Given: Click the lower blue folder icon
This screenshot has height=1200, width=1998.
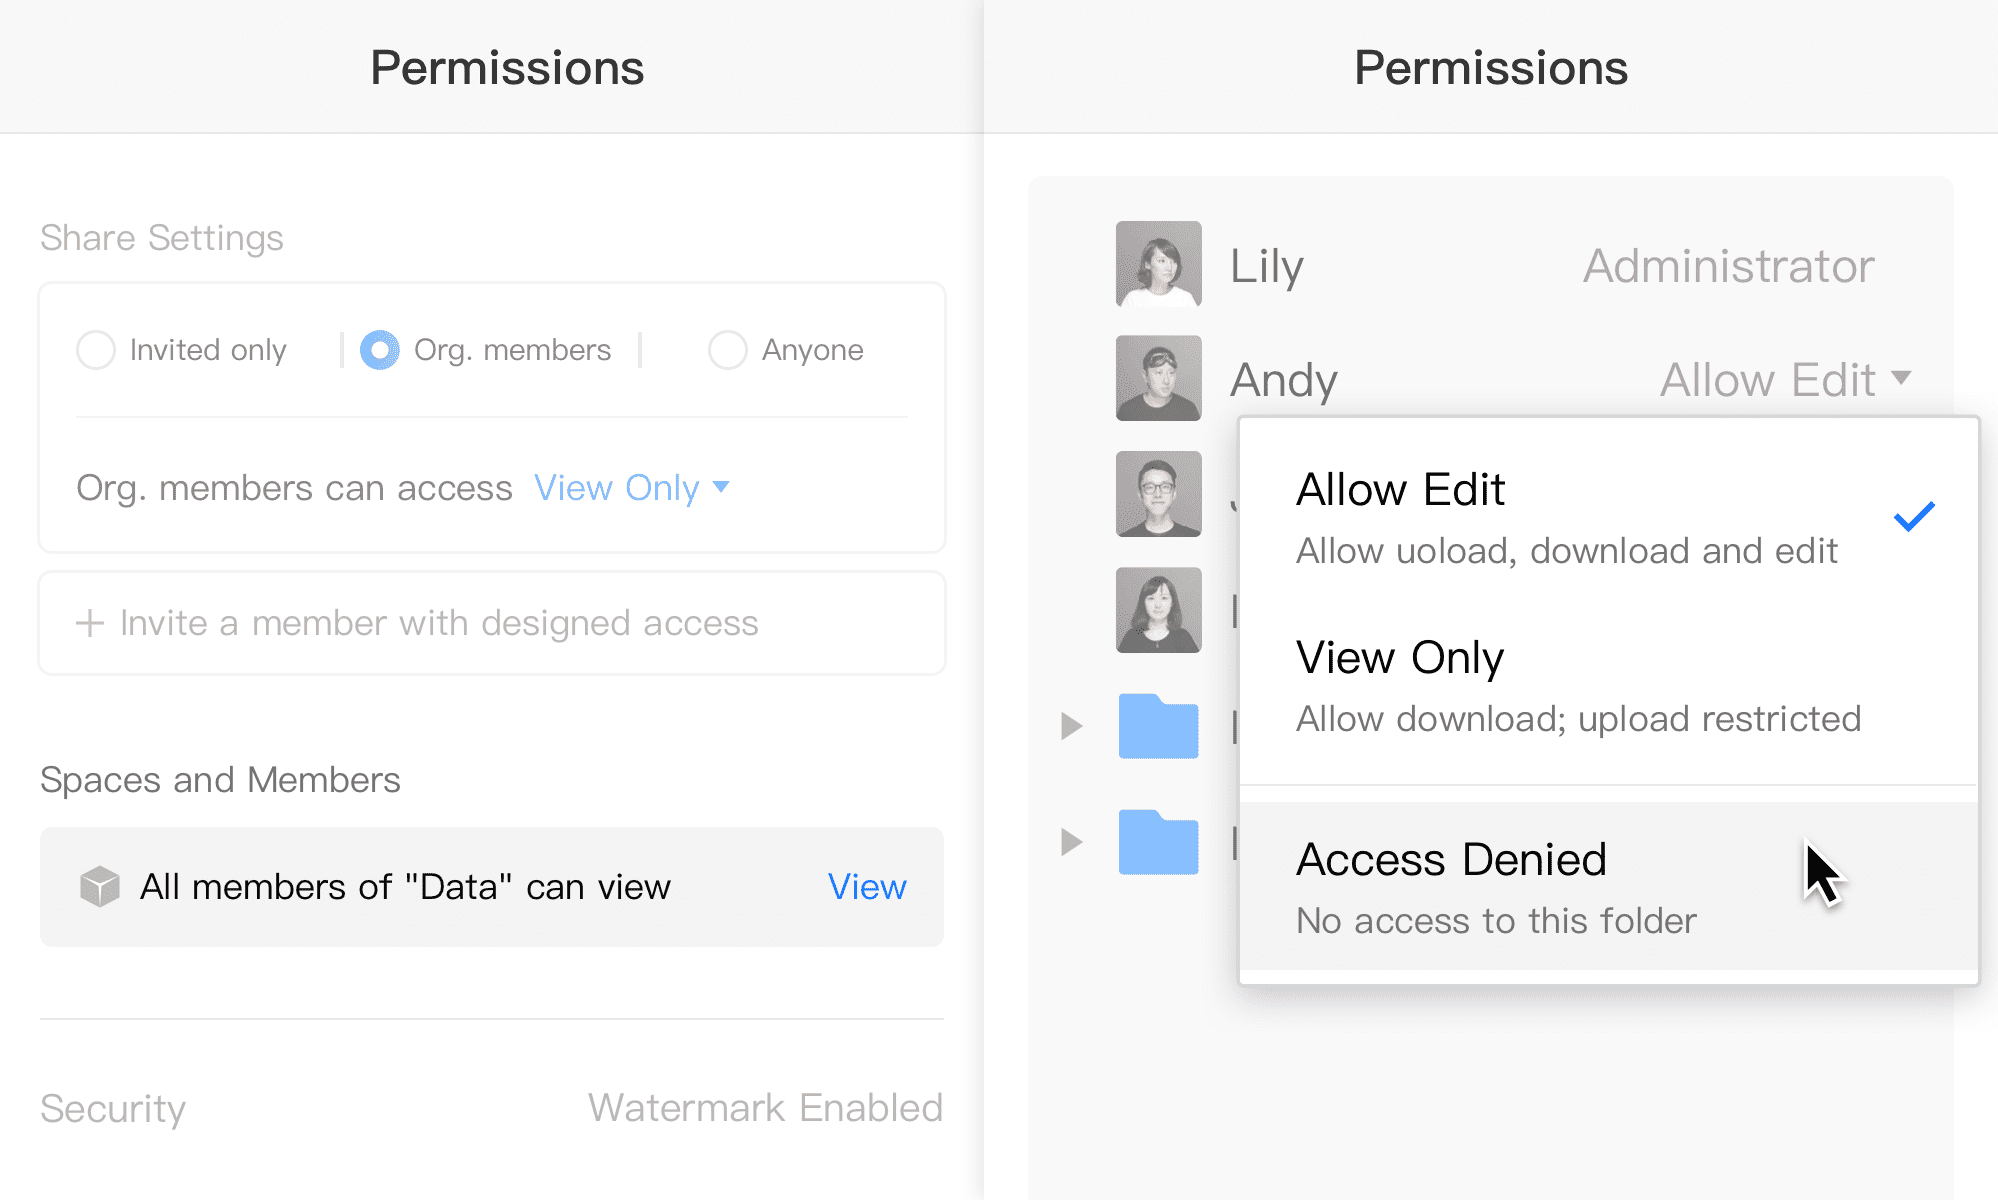Looking at the screenshot, I should (1158, 842).
